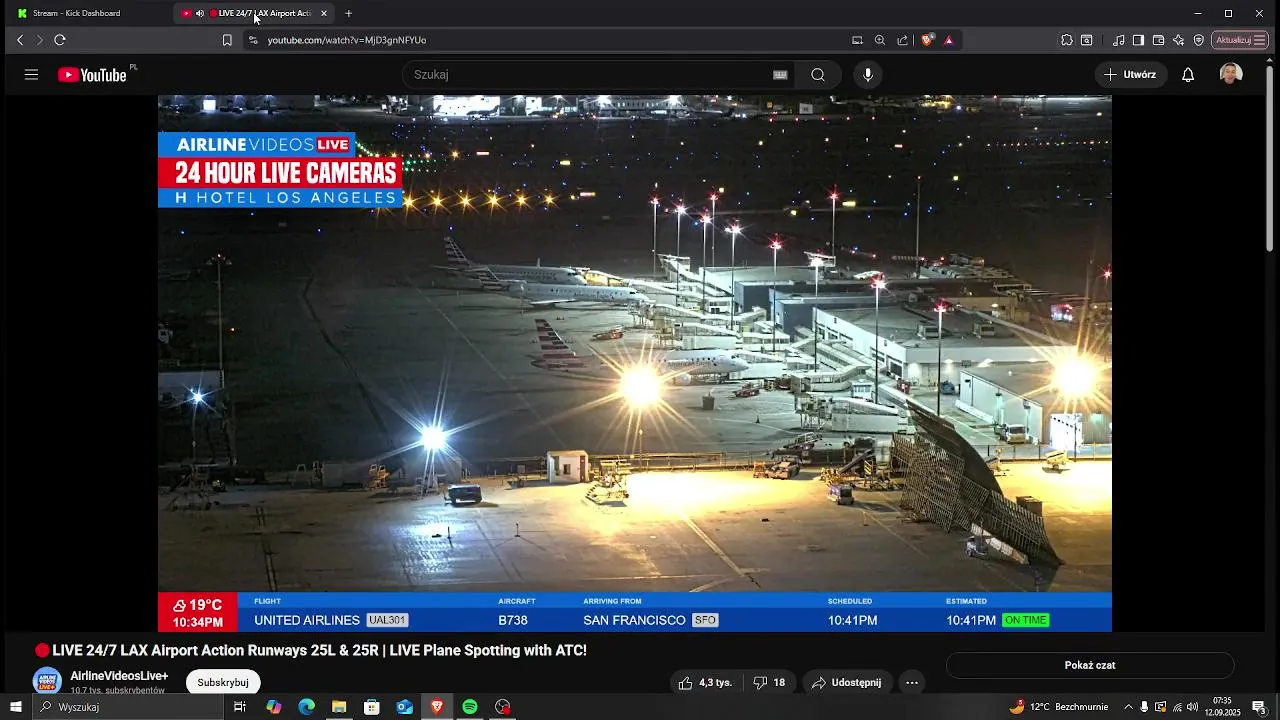
Task: Open OBS Studio from the taskbar
Action: tap(503, 707)
